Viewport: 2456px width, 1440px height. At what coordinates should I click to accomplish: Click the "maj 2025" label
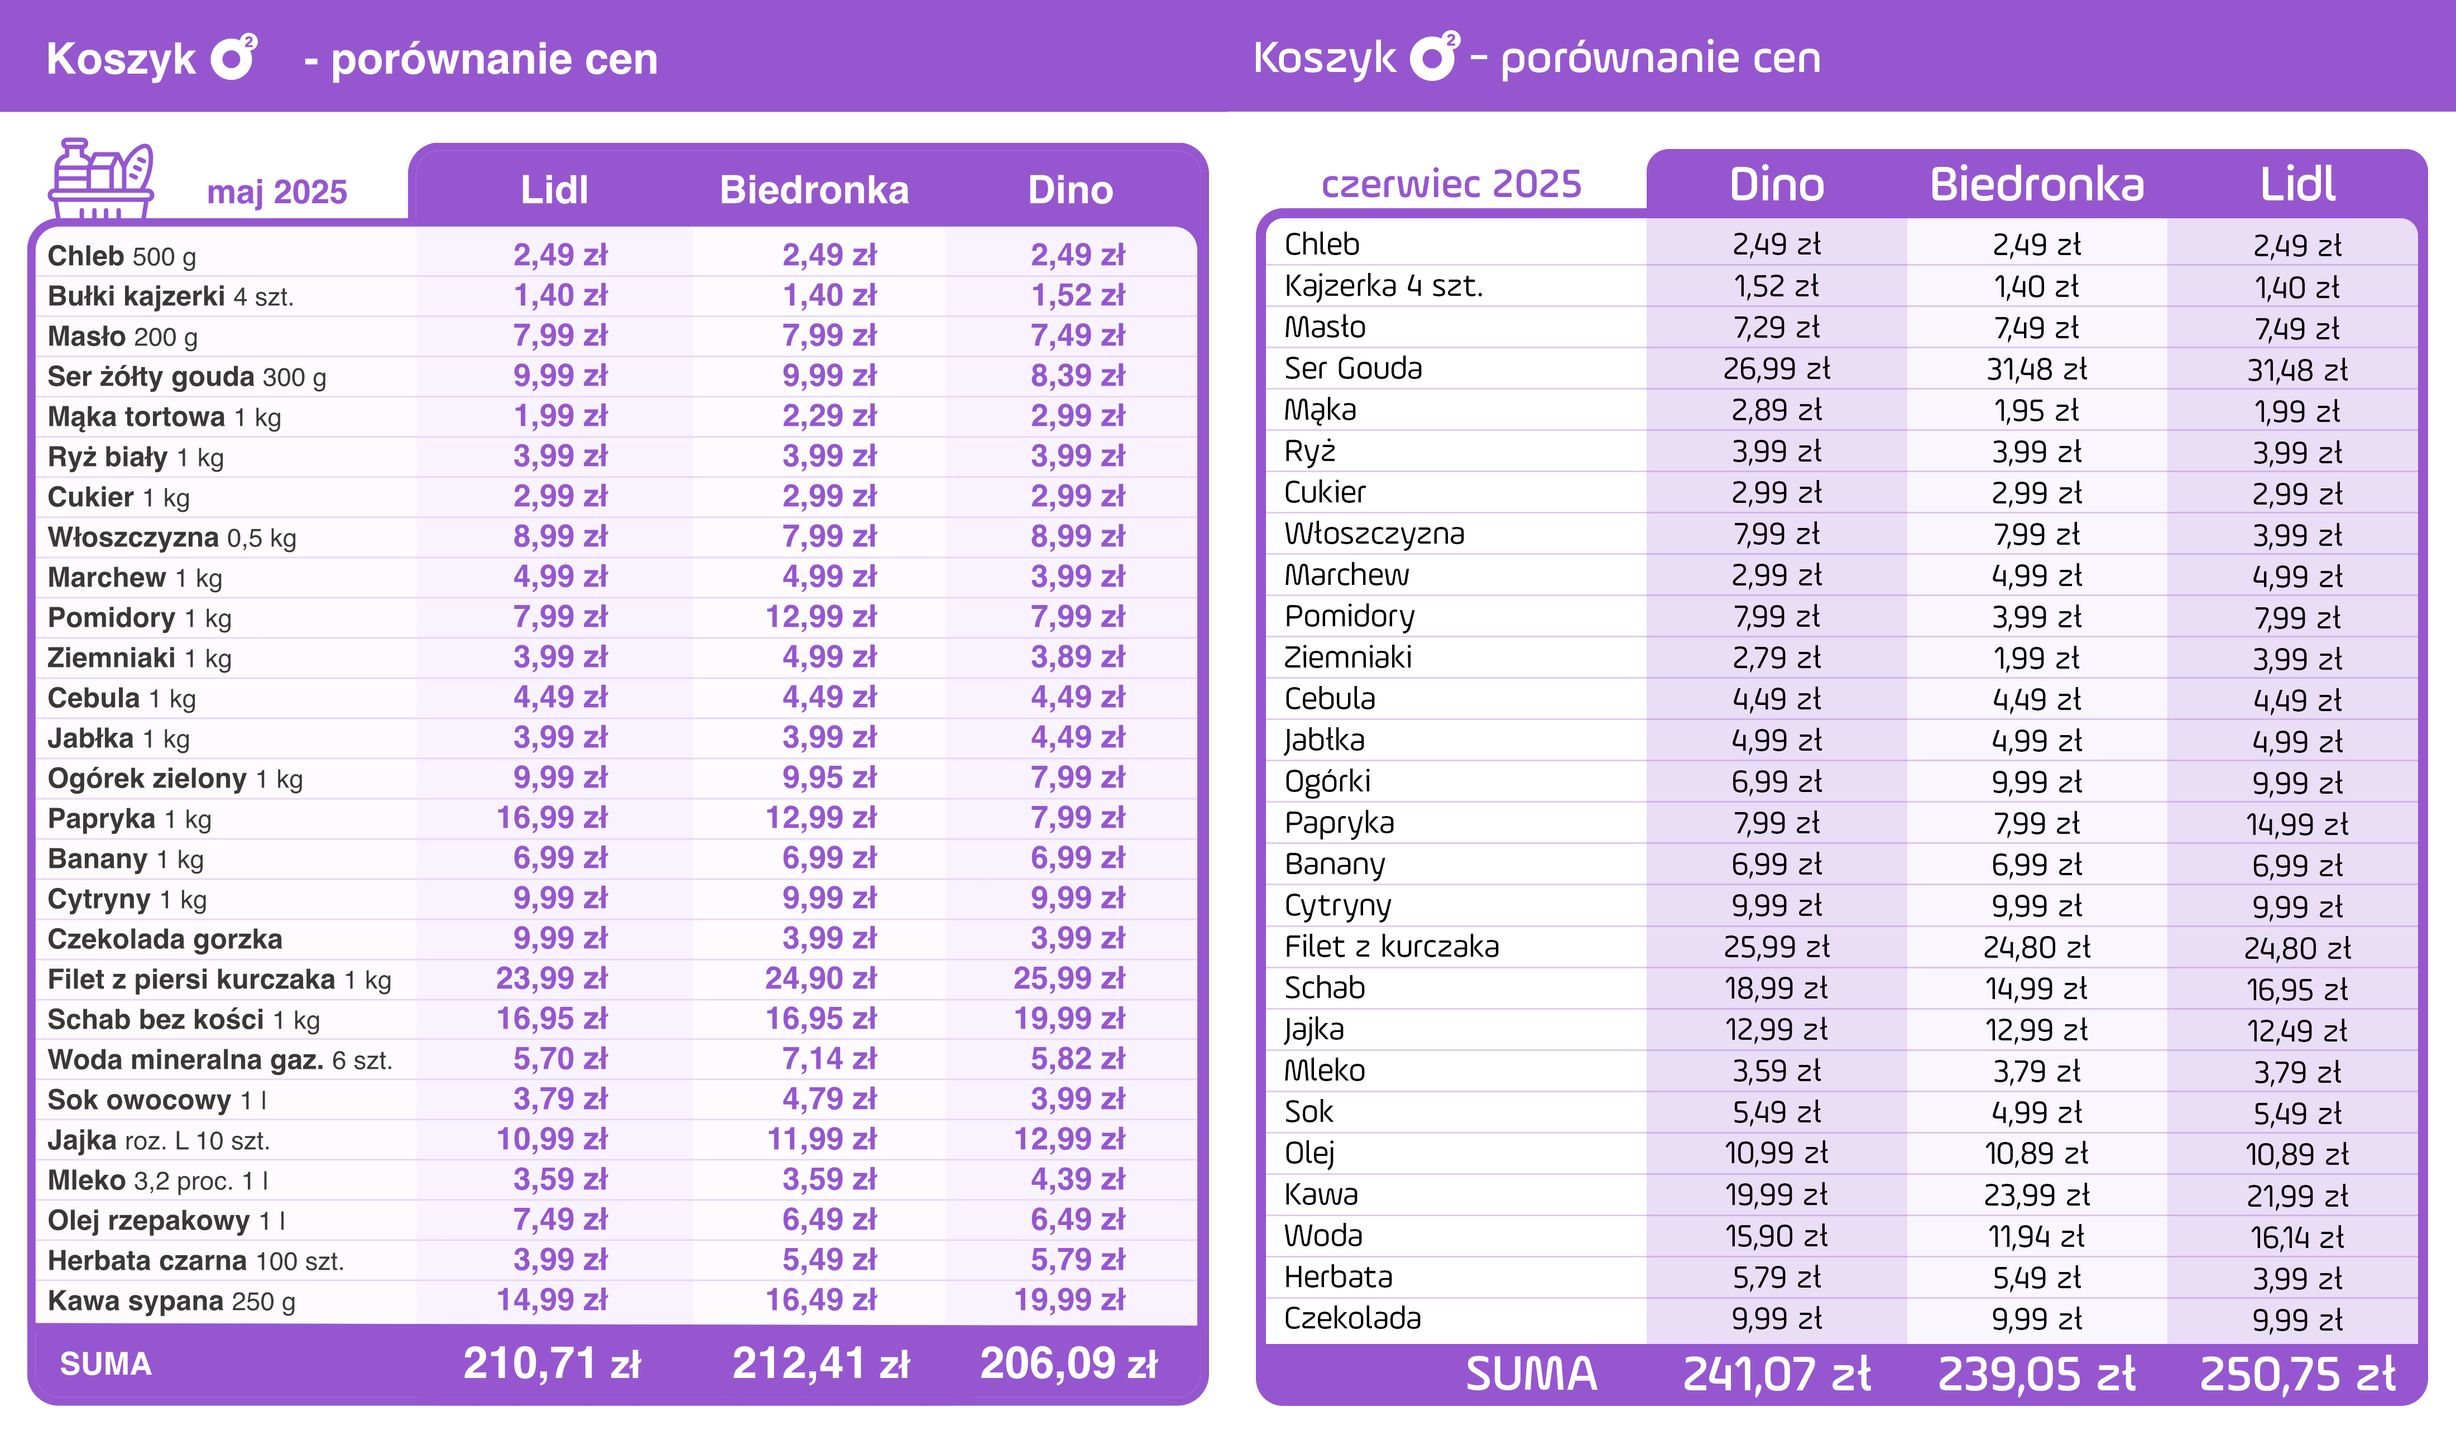point(277,192)
